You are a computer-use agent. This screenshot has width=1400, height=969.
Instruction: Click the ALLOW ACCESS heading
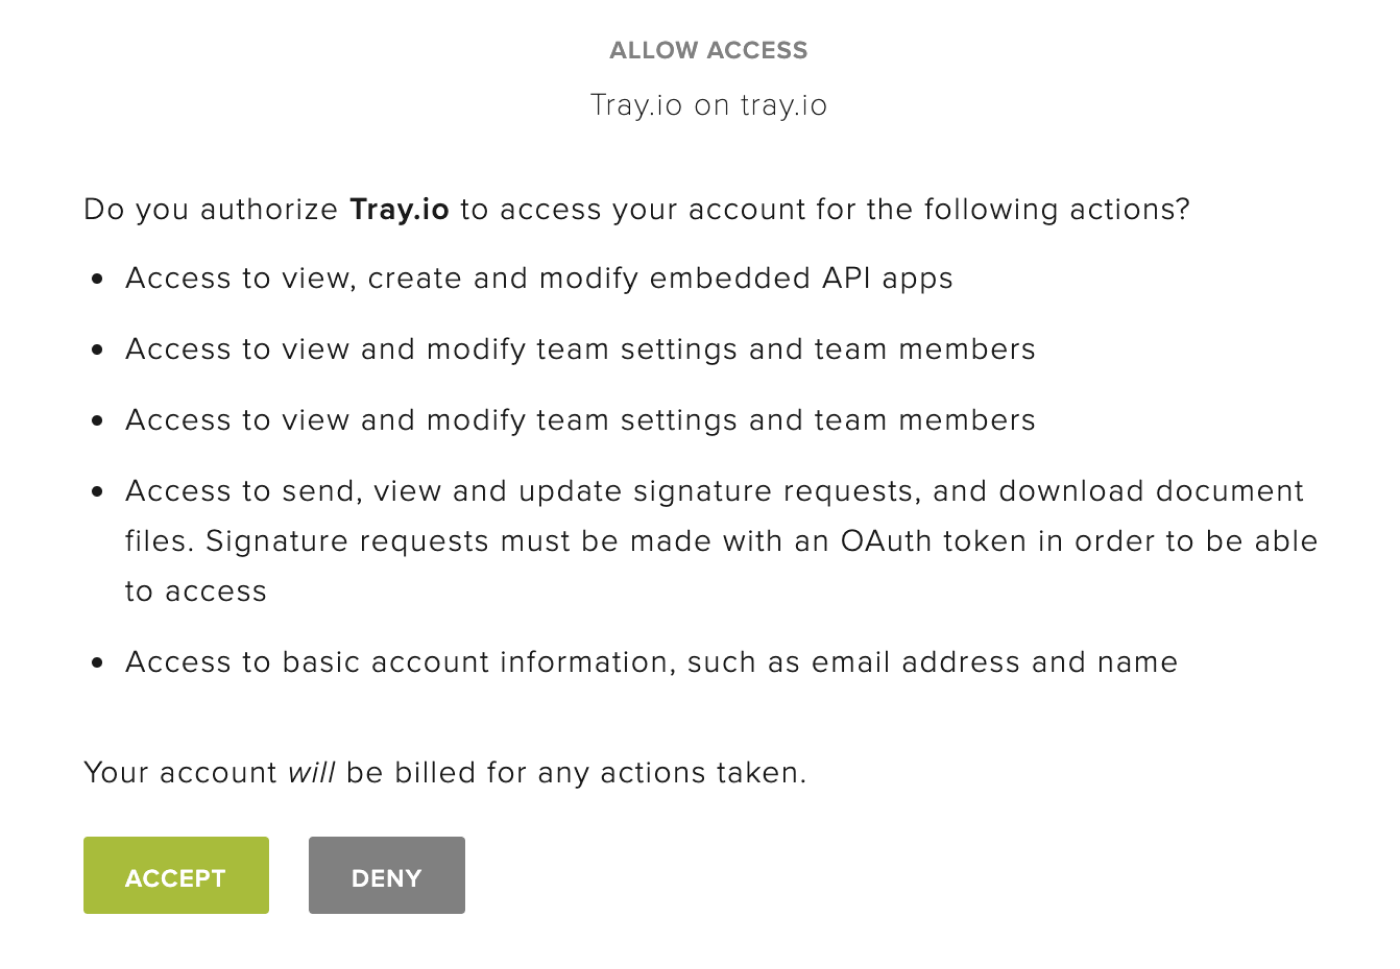708,49
